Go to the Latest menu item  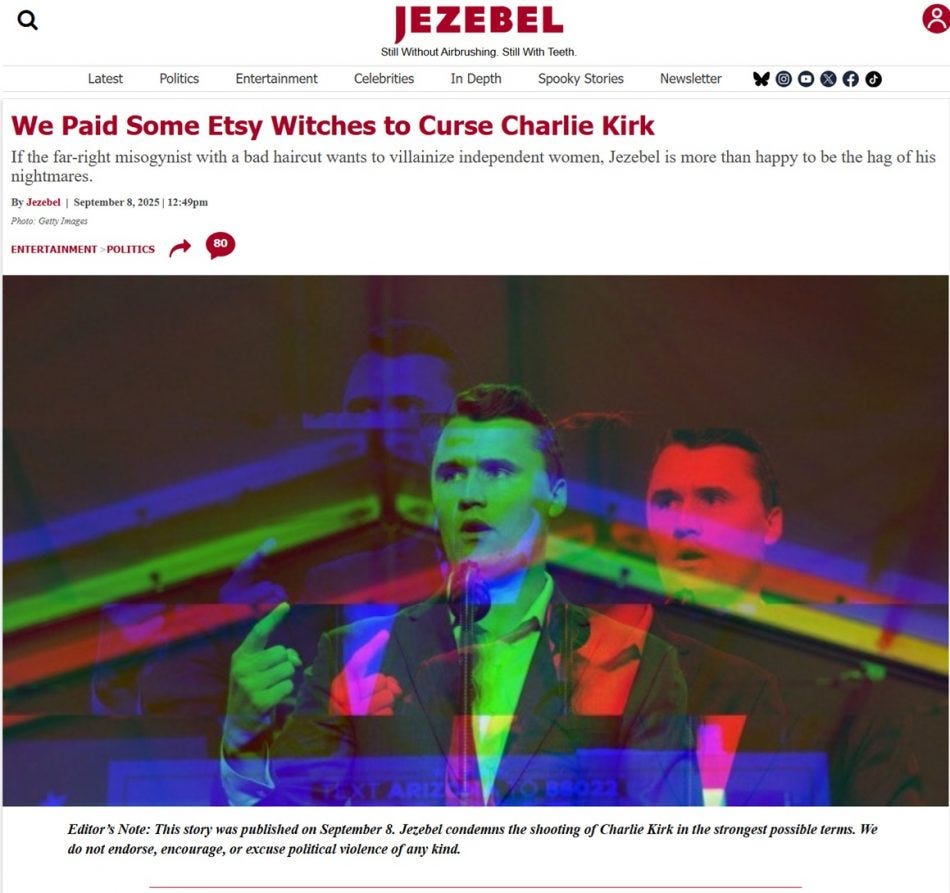coord(105,79)
